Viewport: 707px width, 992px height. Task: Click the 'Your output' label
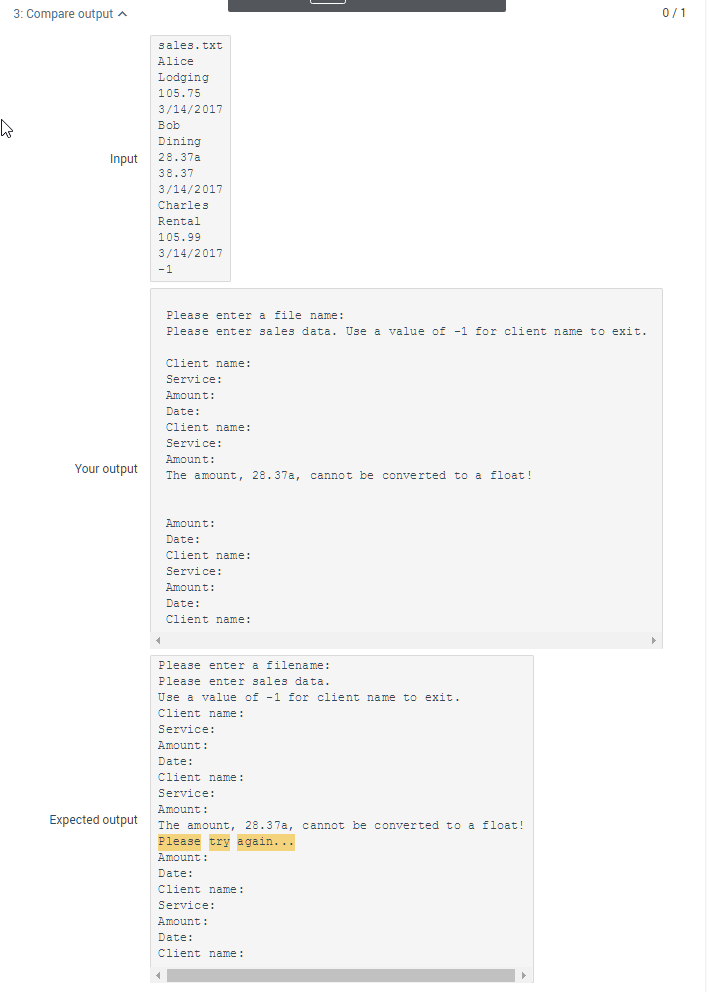106,469
